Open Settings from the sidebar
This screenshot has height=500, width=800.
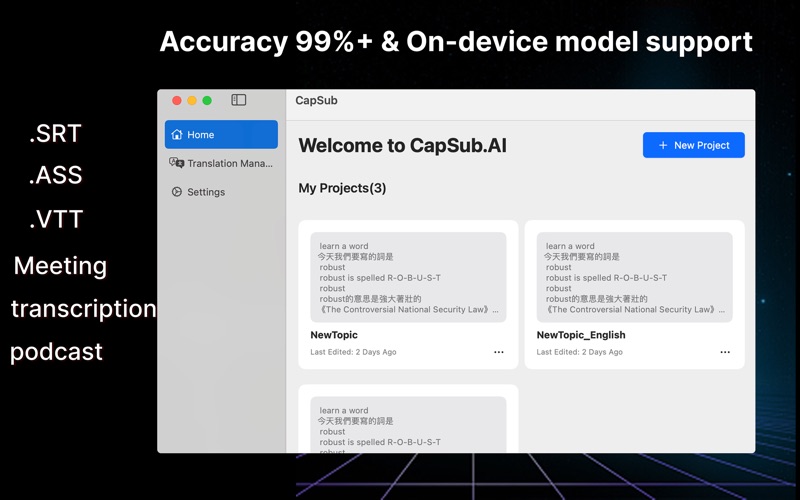pos(221,192)
